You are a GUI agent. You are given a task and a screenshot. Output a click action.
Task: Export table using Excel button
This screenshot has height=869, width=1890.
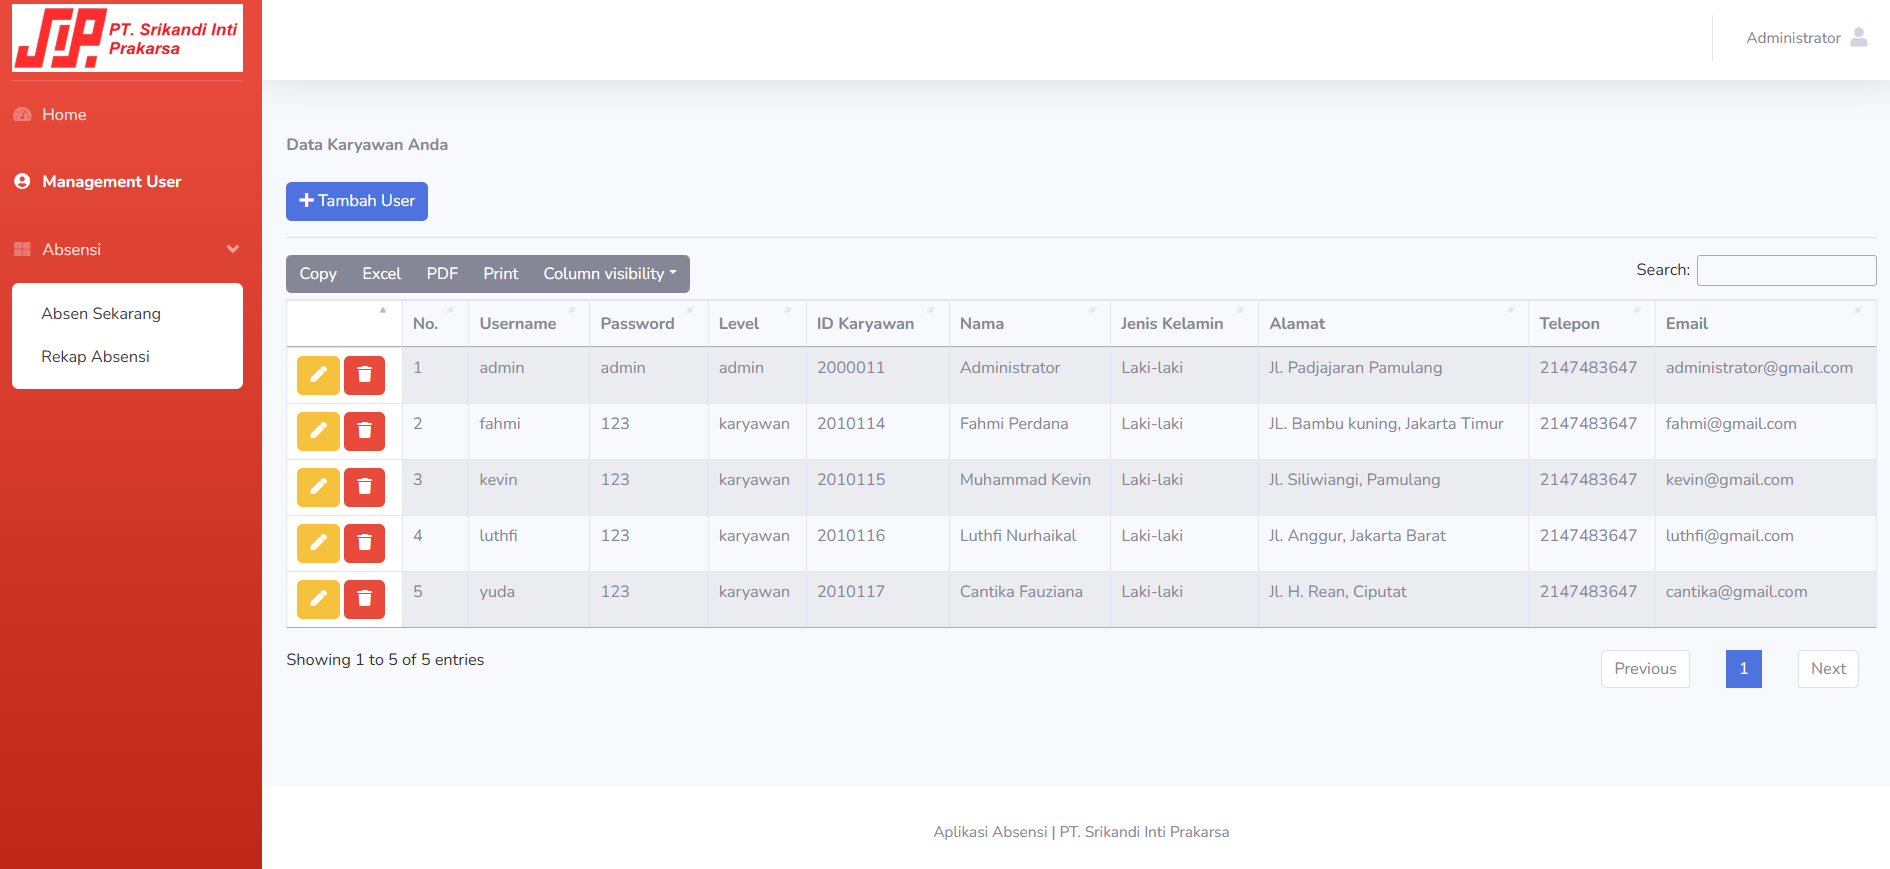click(381, 274)
